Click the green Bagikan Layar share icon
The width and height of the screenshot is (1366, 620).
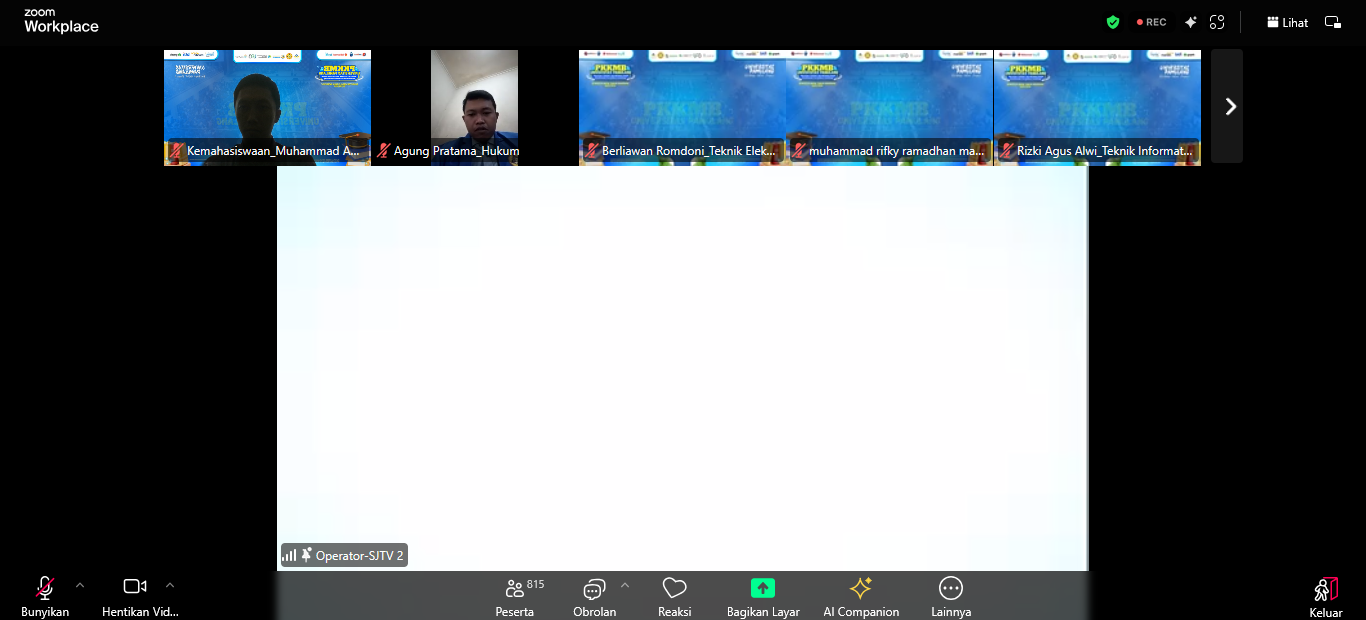click(763, 588)
